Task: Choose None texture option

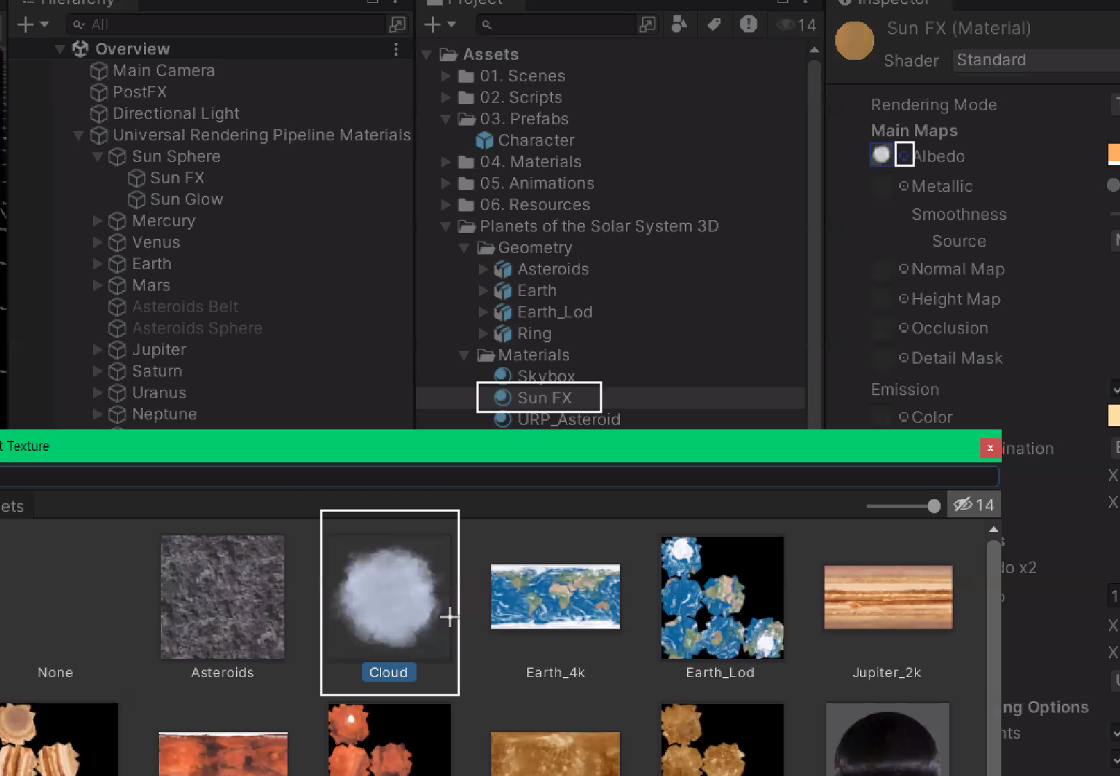Action: coord(55,672)
